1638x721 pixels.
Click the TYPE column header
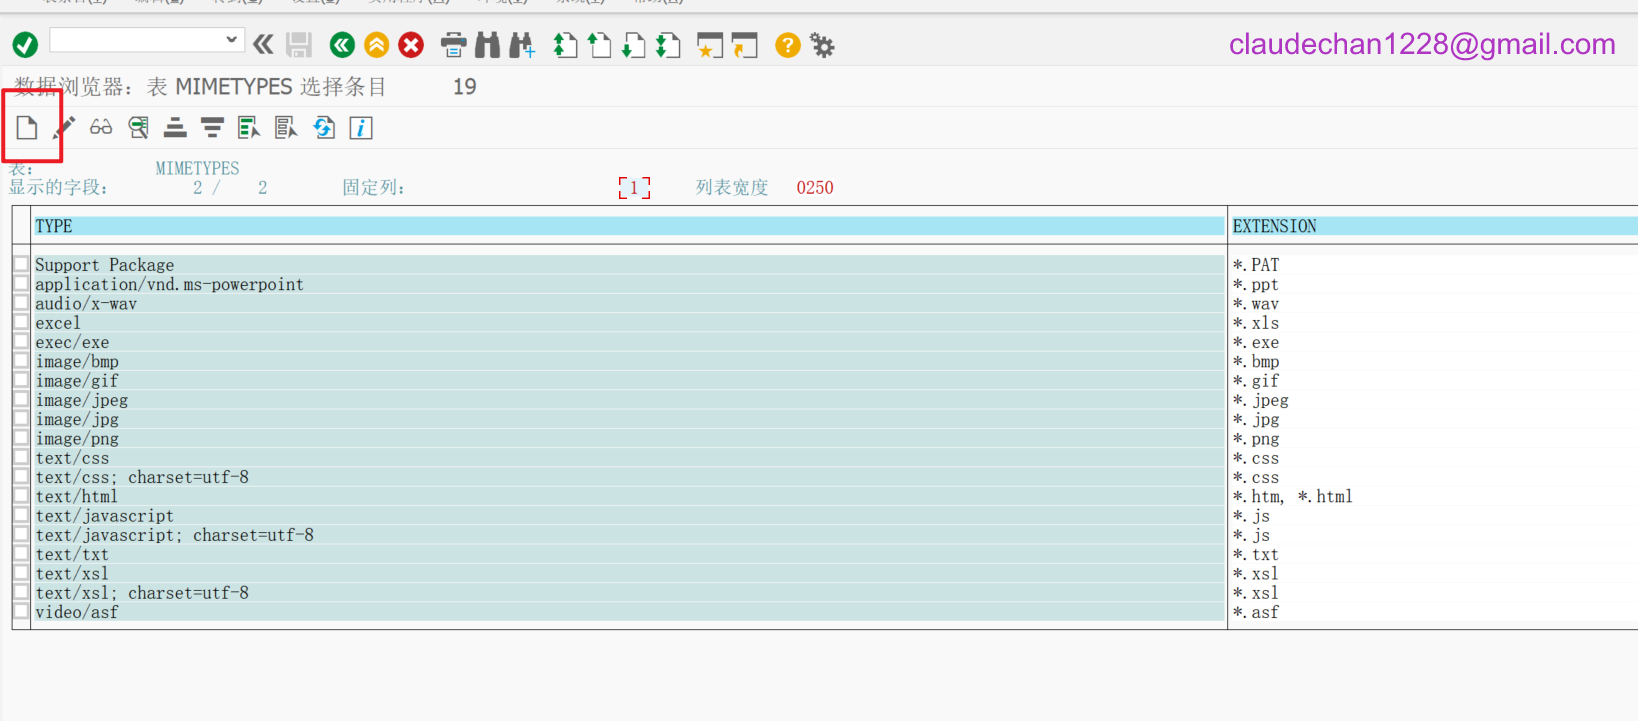[54, 226]
